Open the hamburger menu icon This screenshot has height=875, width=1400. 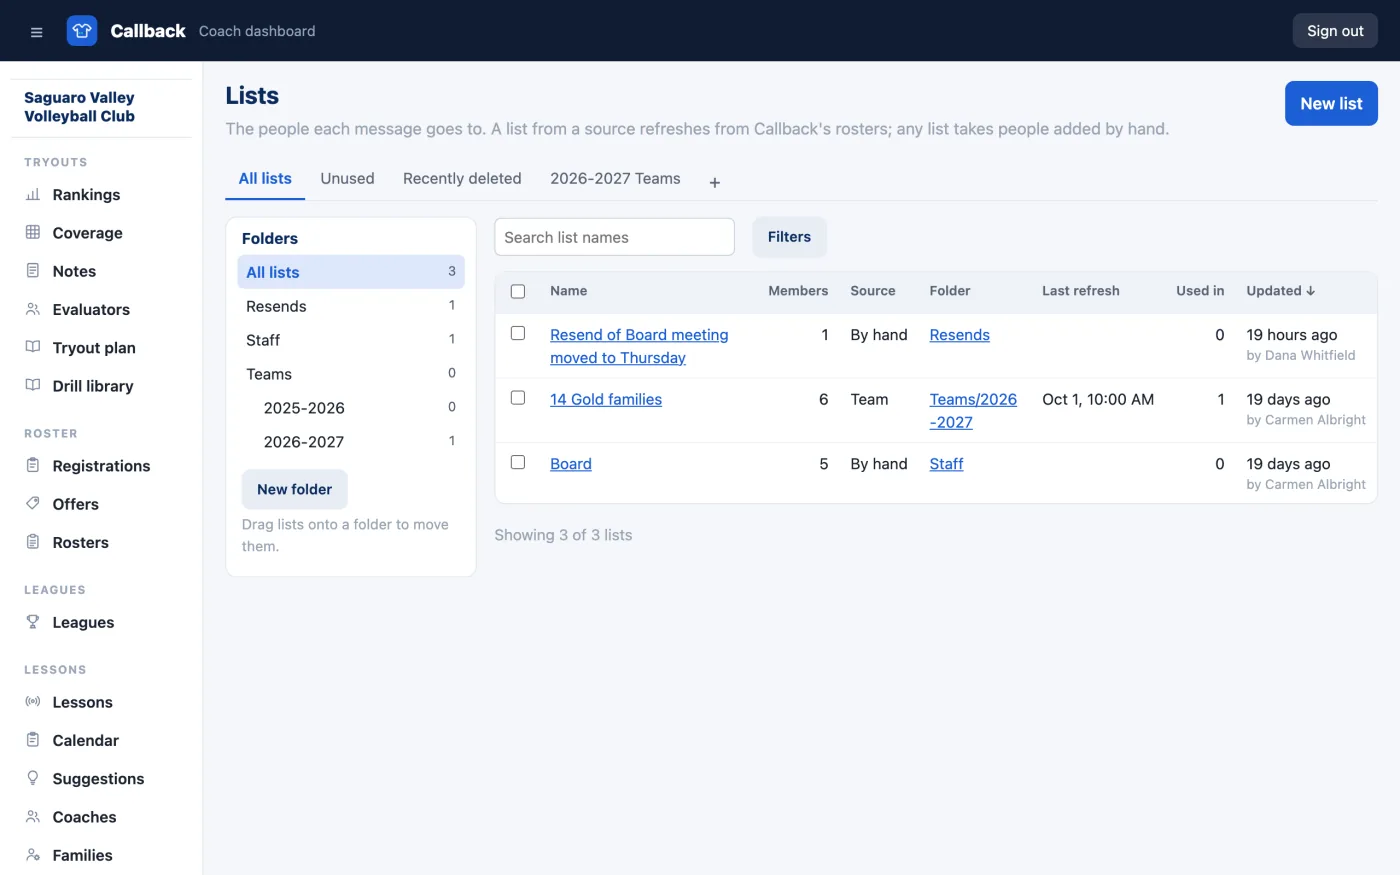coord(37,31)
